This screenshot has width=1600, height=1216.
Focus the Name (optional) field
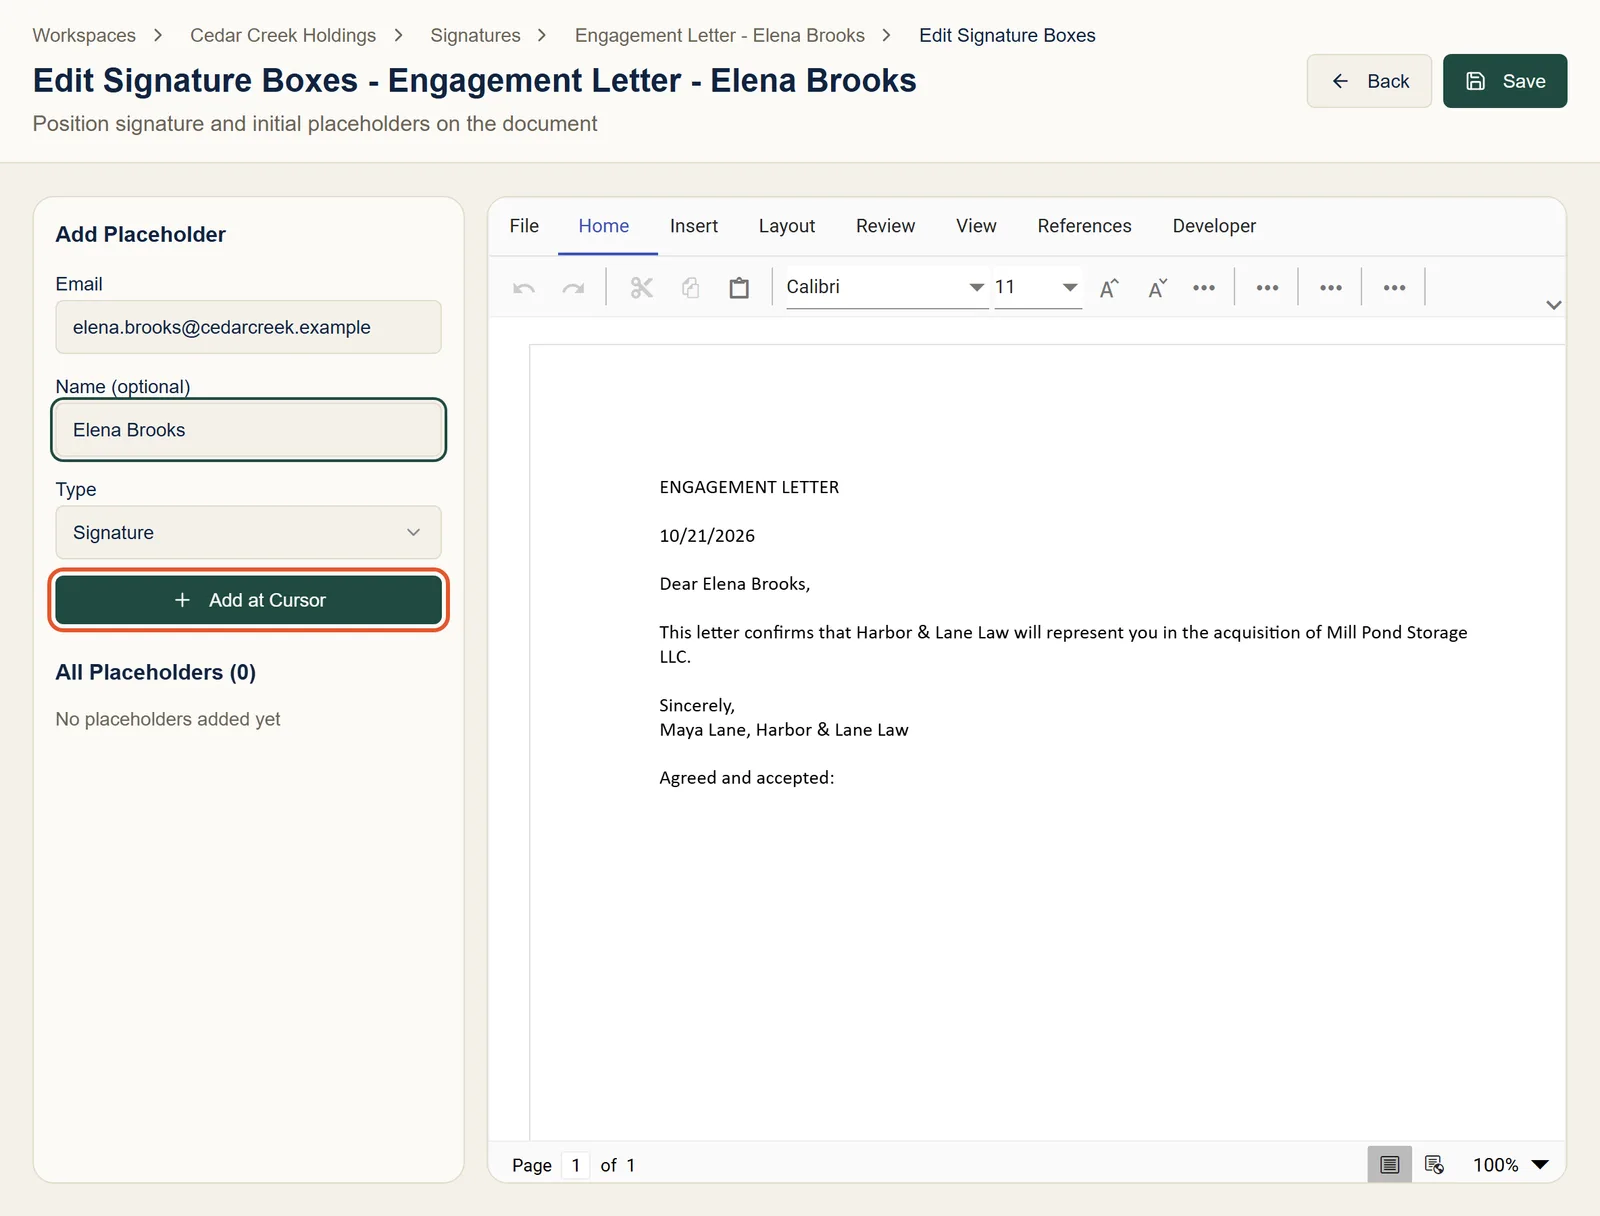248,430
